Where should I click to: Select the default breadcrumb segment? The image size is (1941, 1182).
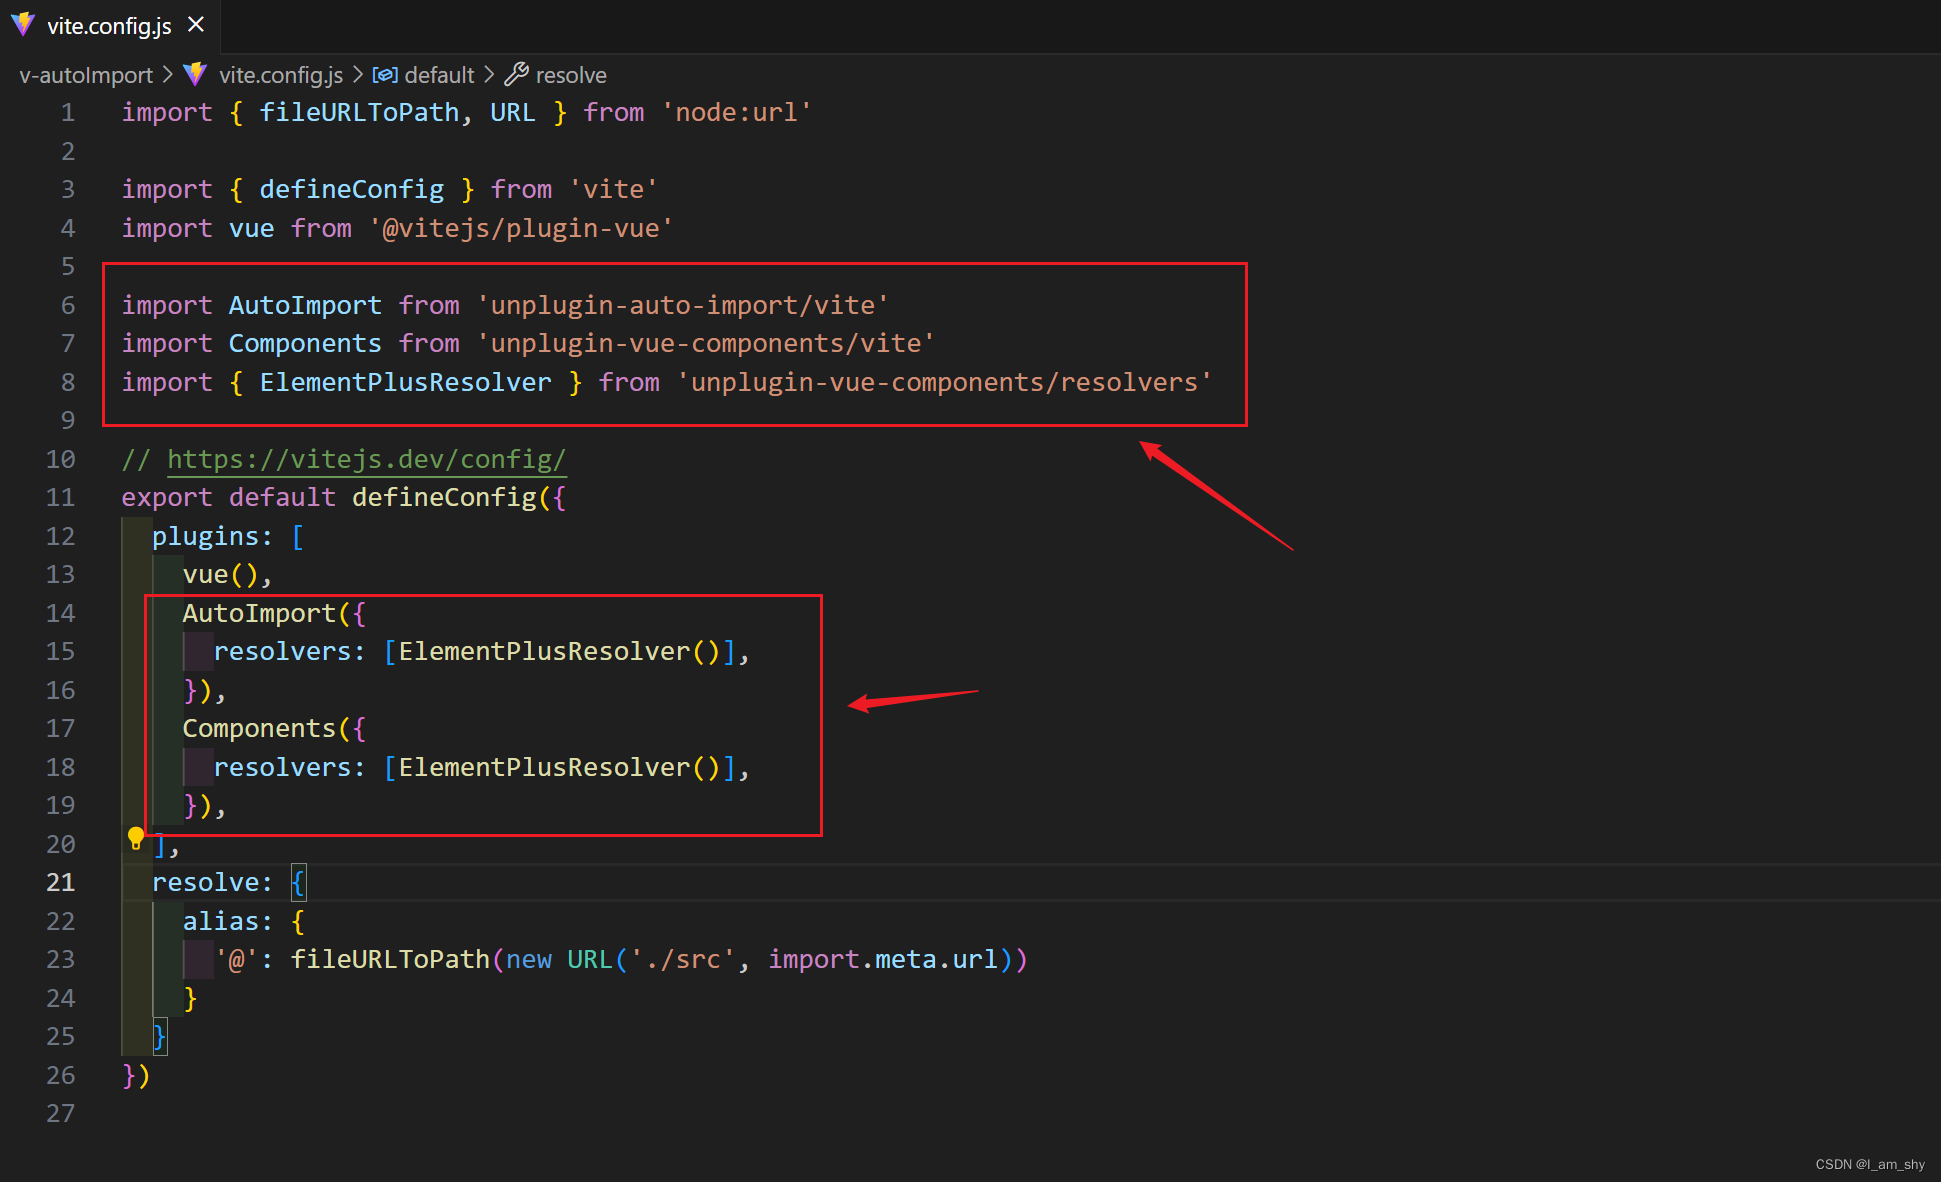click(439, 75)
